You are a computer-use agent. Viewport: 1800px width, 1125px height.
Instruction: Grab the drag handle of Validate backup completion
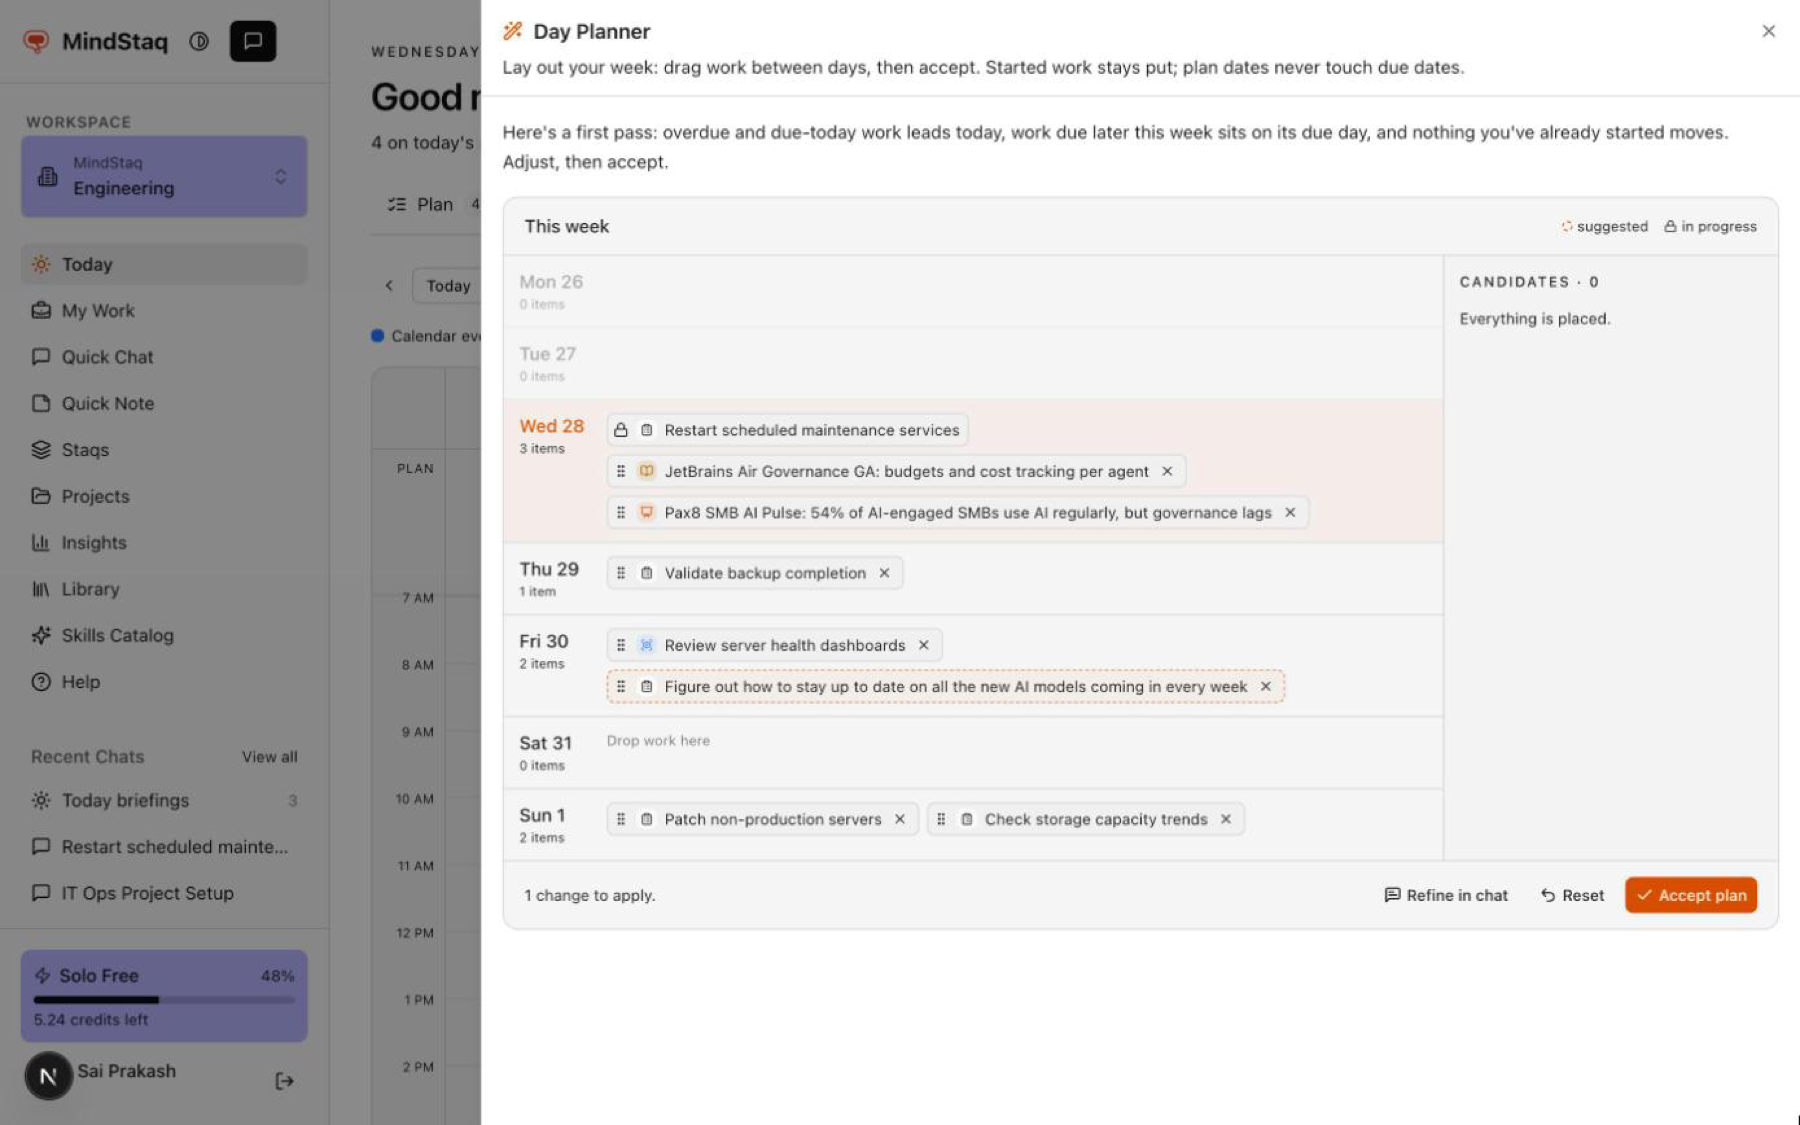pos(621,573)
